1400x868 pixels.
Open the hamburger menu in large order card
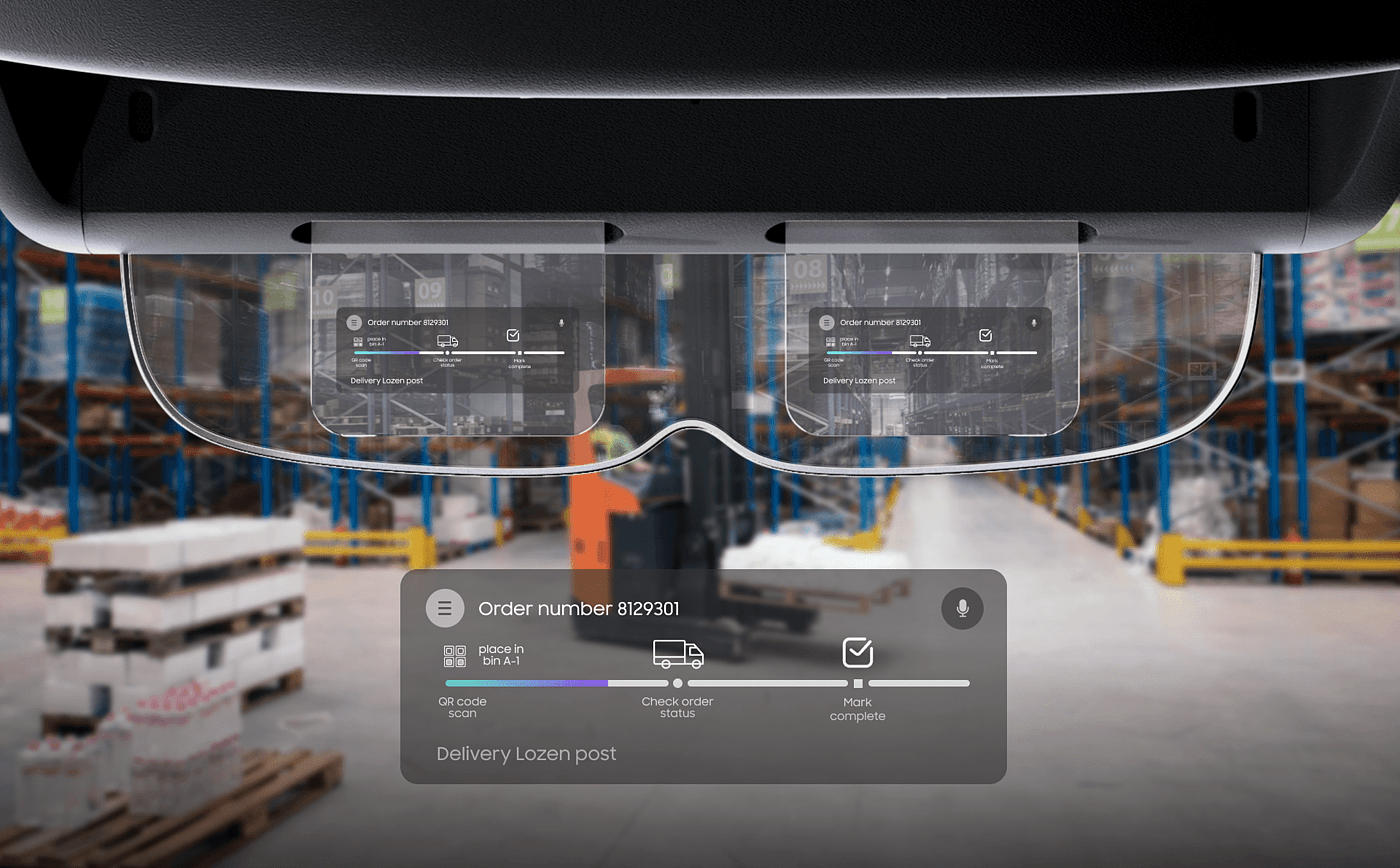point(445,608)
